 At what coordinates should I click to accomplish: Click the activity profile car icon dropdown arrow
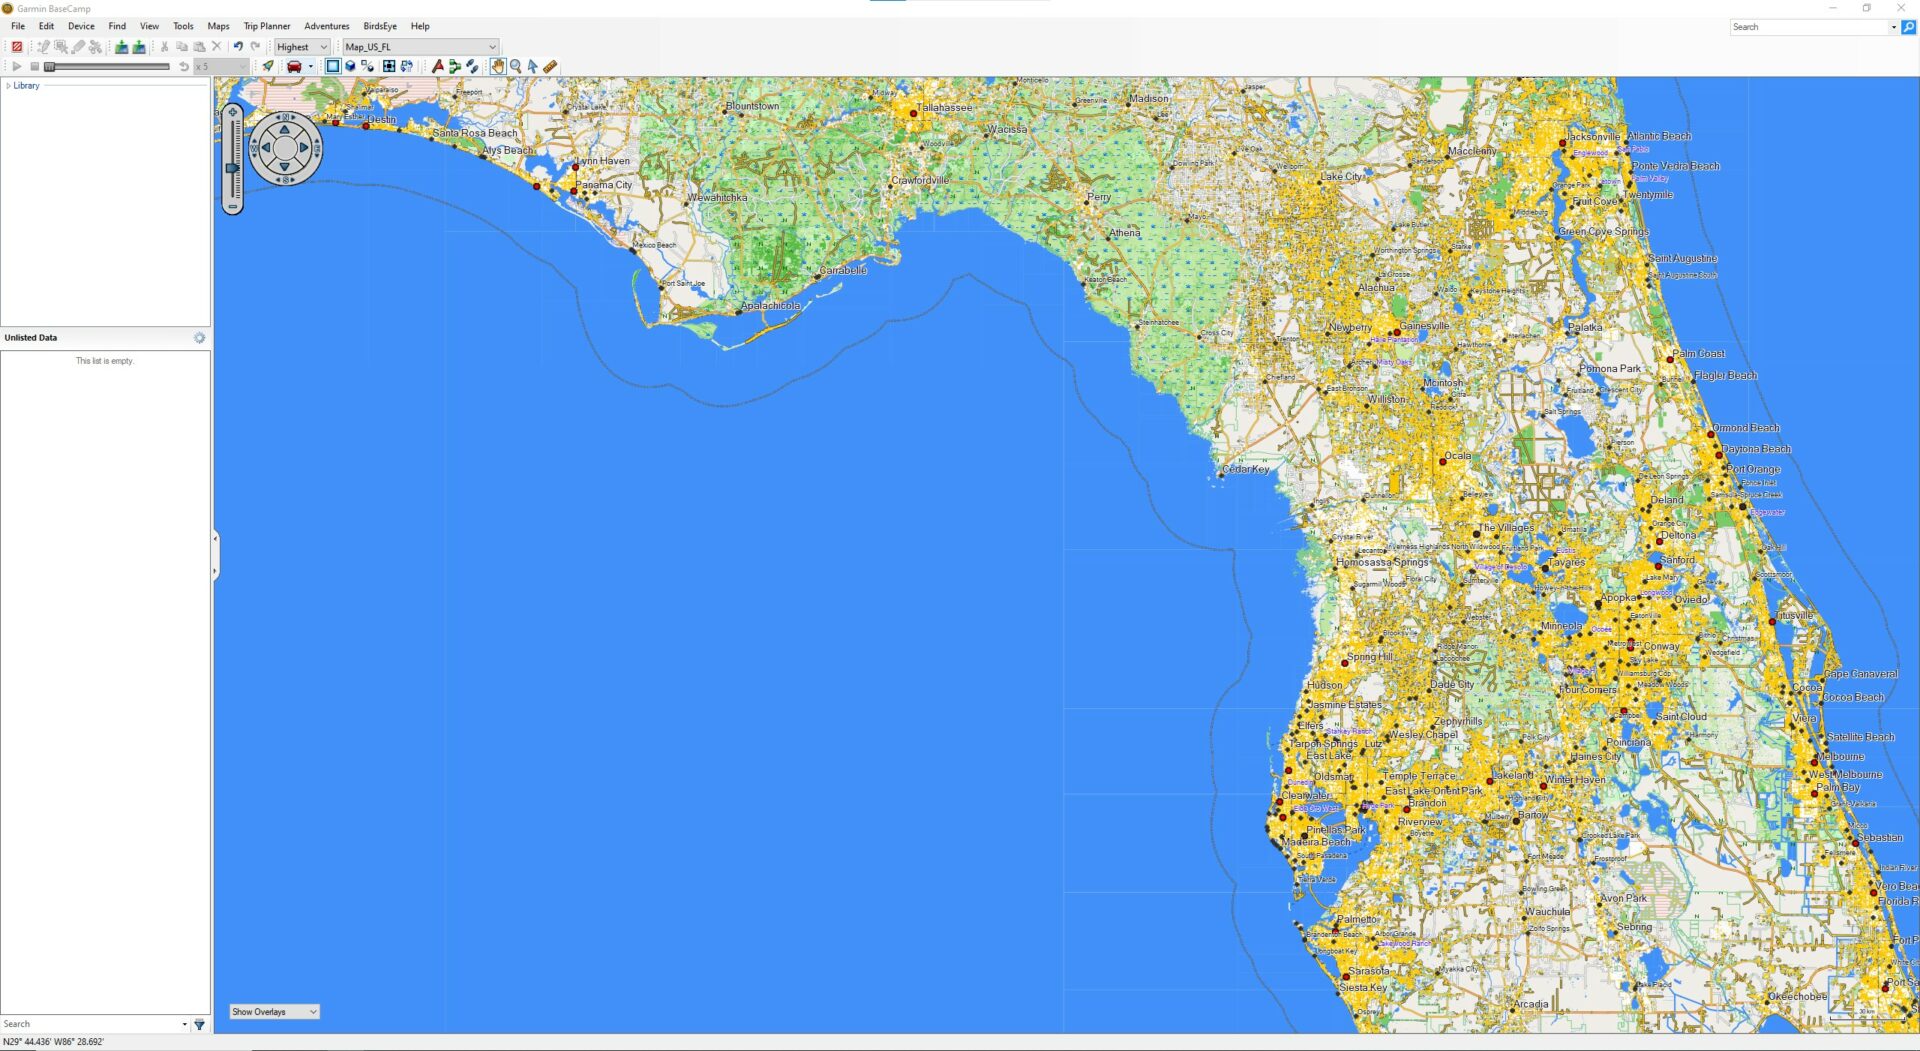click(x=312, y=66)
